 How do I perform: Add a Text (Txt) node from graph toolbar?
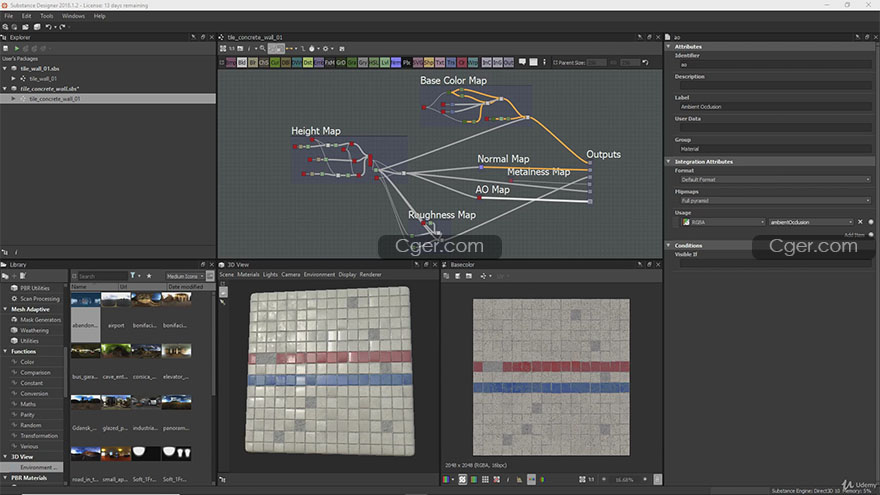[x=440, y=62]
